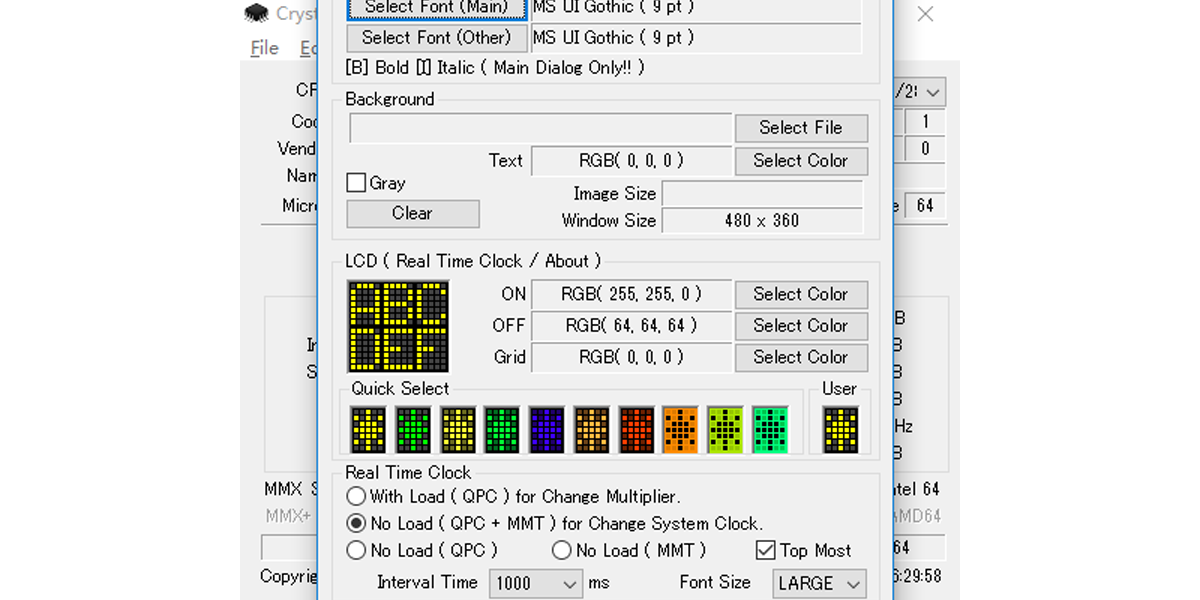1200x600 pixels.
Task: Click Select Color for LCD Grid
Action: coord(801,357)
